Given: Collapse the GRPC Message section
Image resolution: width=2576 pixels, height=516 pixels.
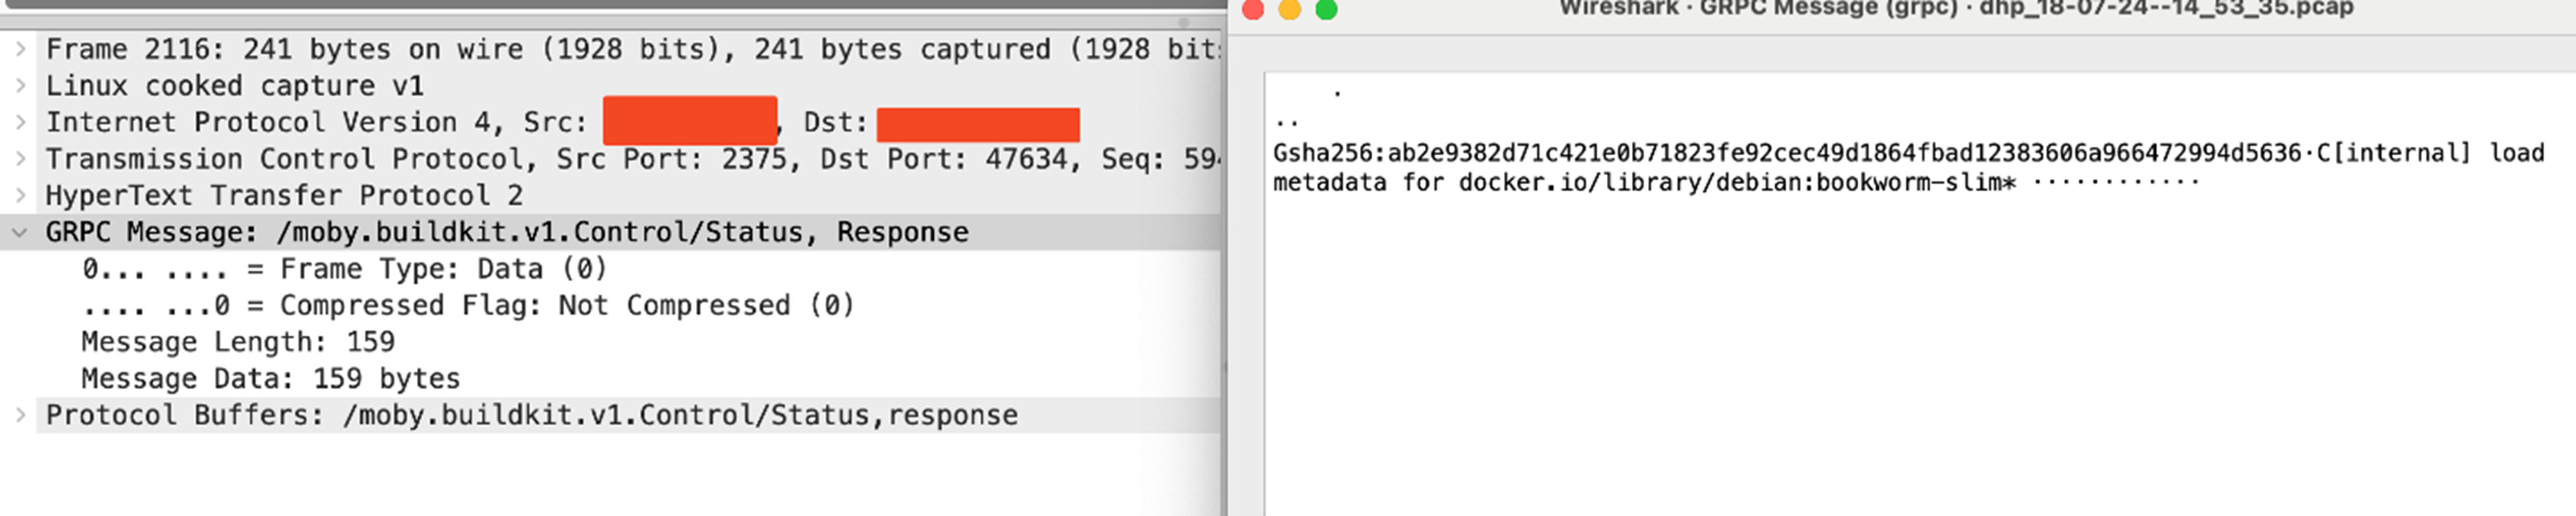Looking at the screenshot, I should 20,232.
